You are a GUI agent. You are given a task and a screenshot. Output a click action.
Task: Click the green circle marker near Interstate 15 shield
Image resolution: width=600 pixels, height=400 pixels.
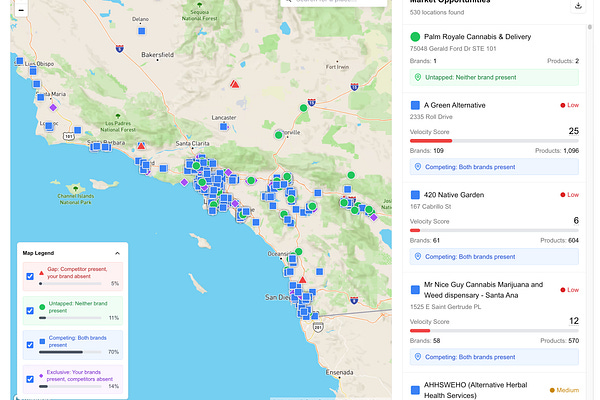pos(303,108)
